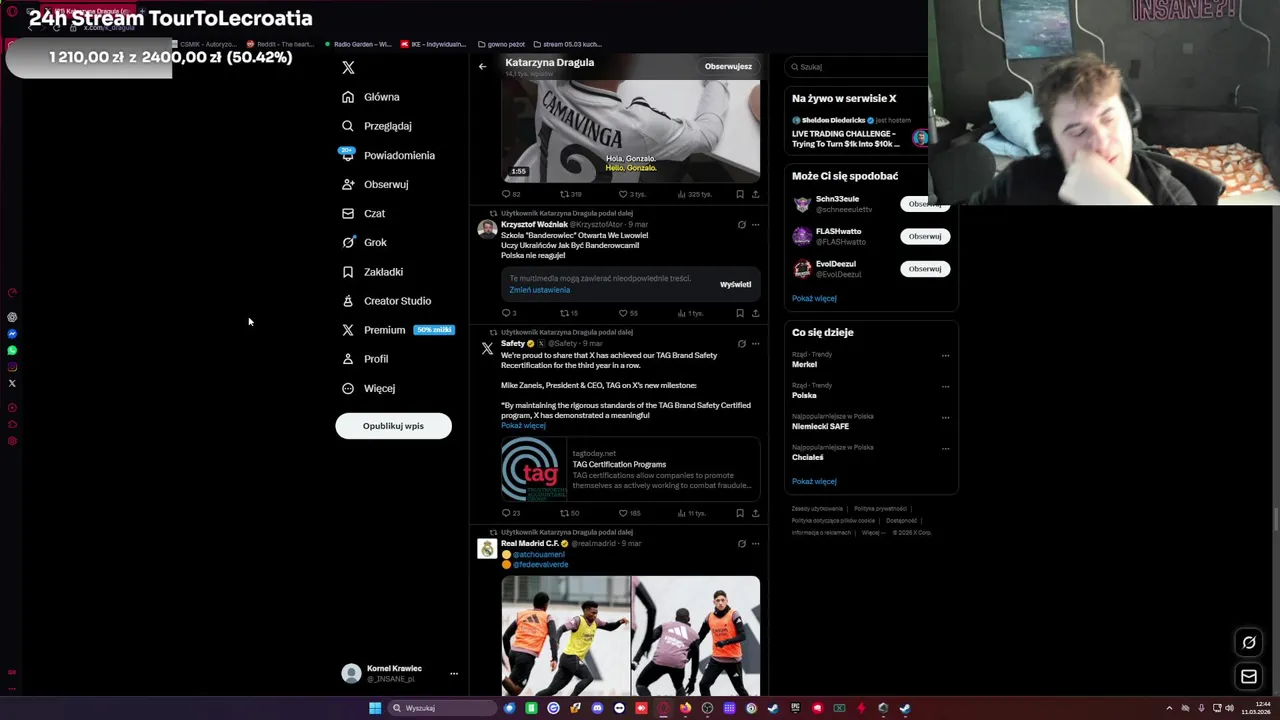Open more options on Safety post
The image size is (1280, 720).
click(x=755, y=344)
